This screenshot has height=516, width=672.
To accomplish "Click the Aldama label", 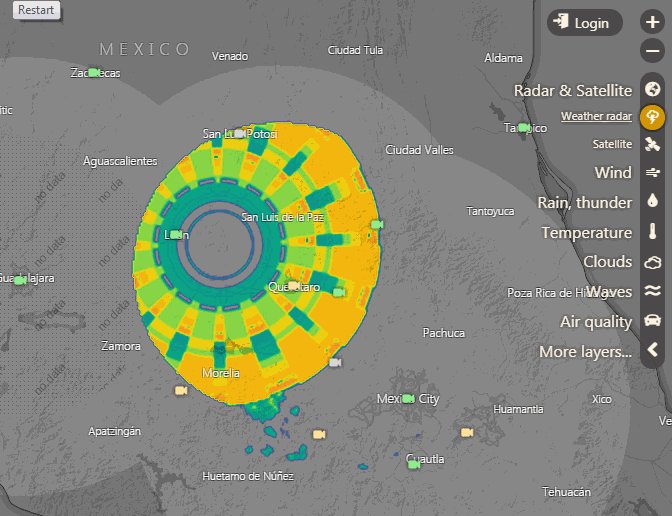I will pyautogui.click(x=503, y=58).
